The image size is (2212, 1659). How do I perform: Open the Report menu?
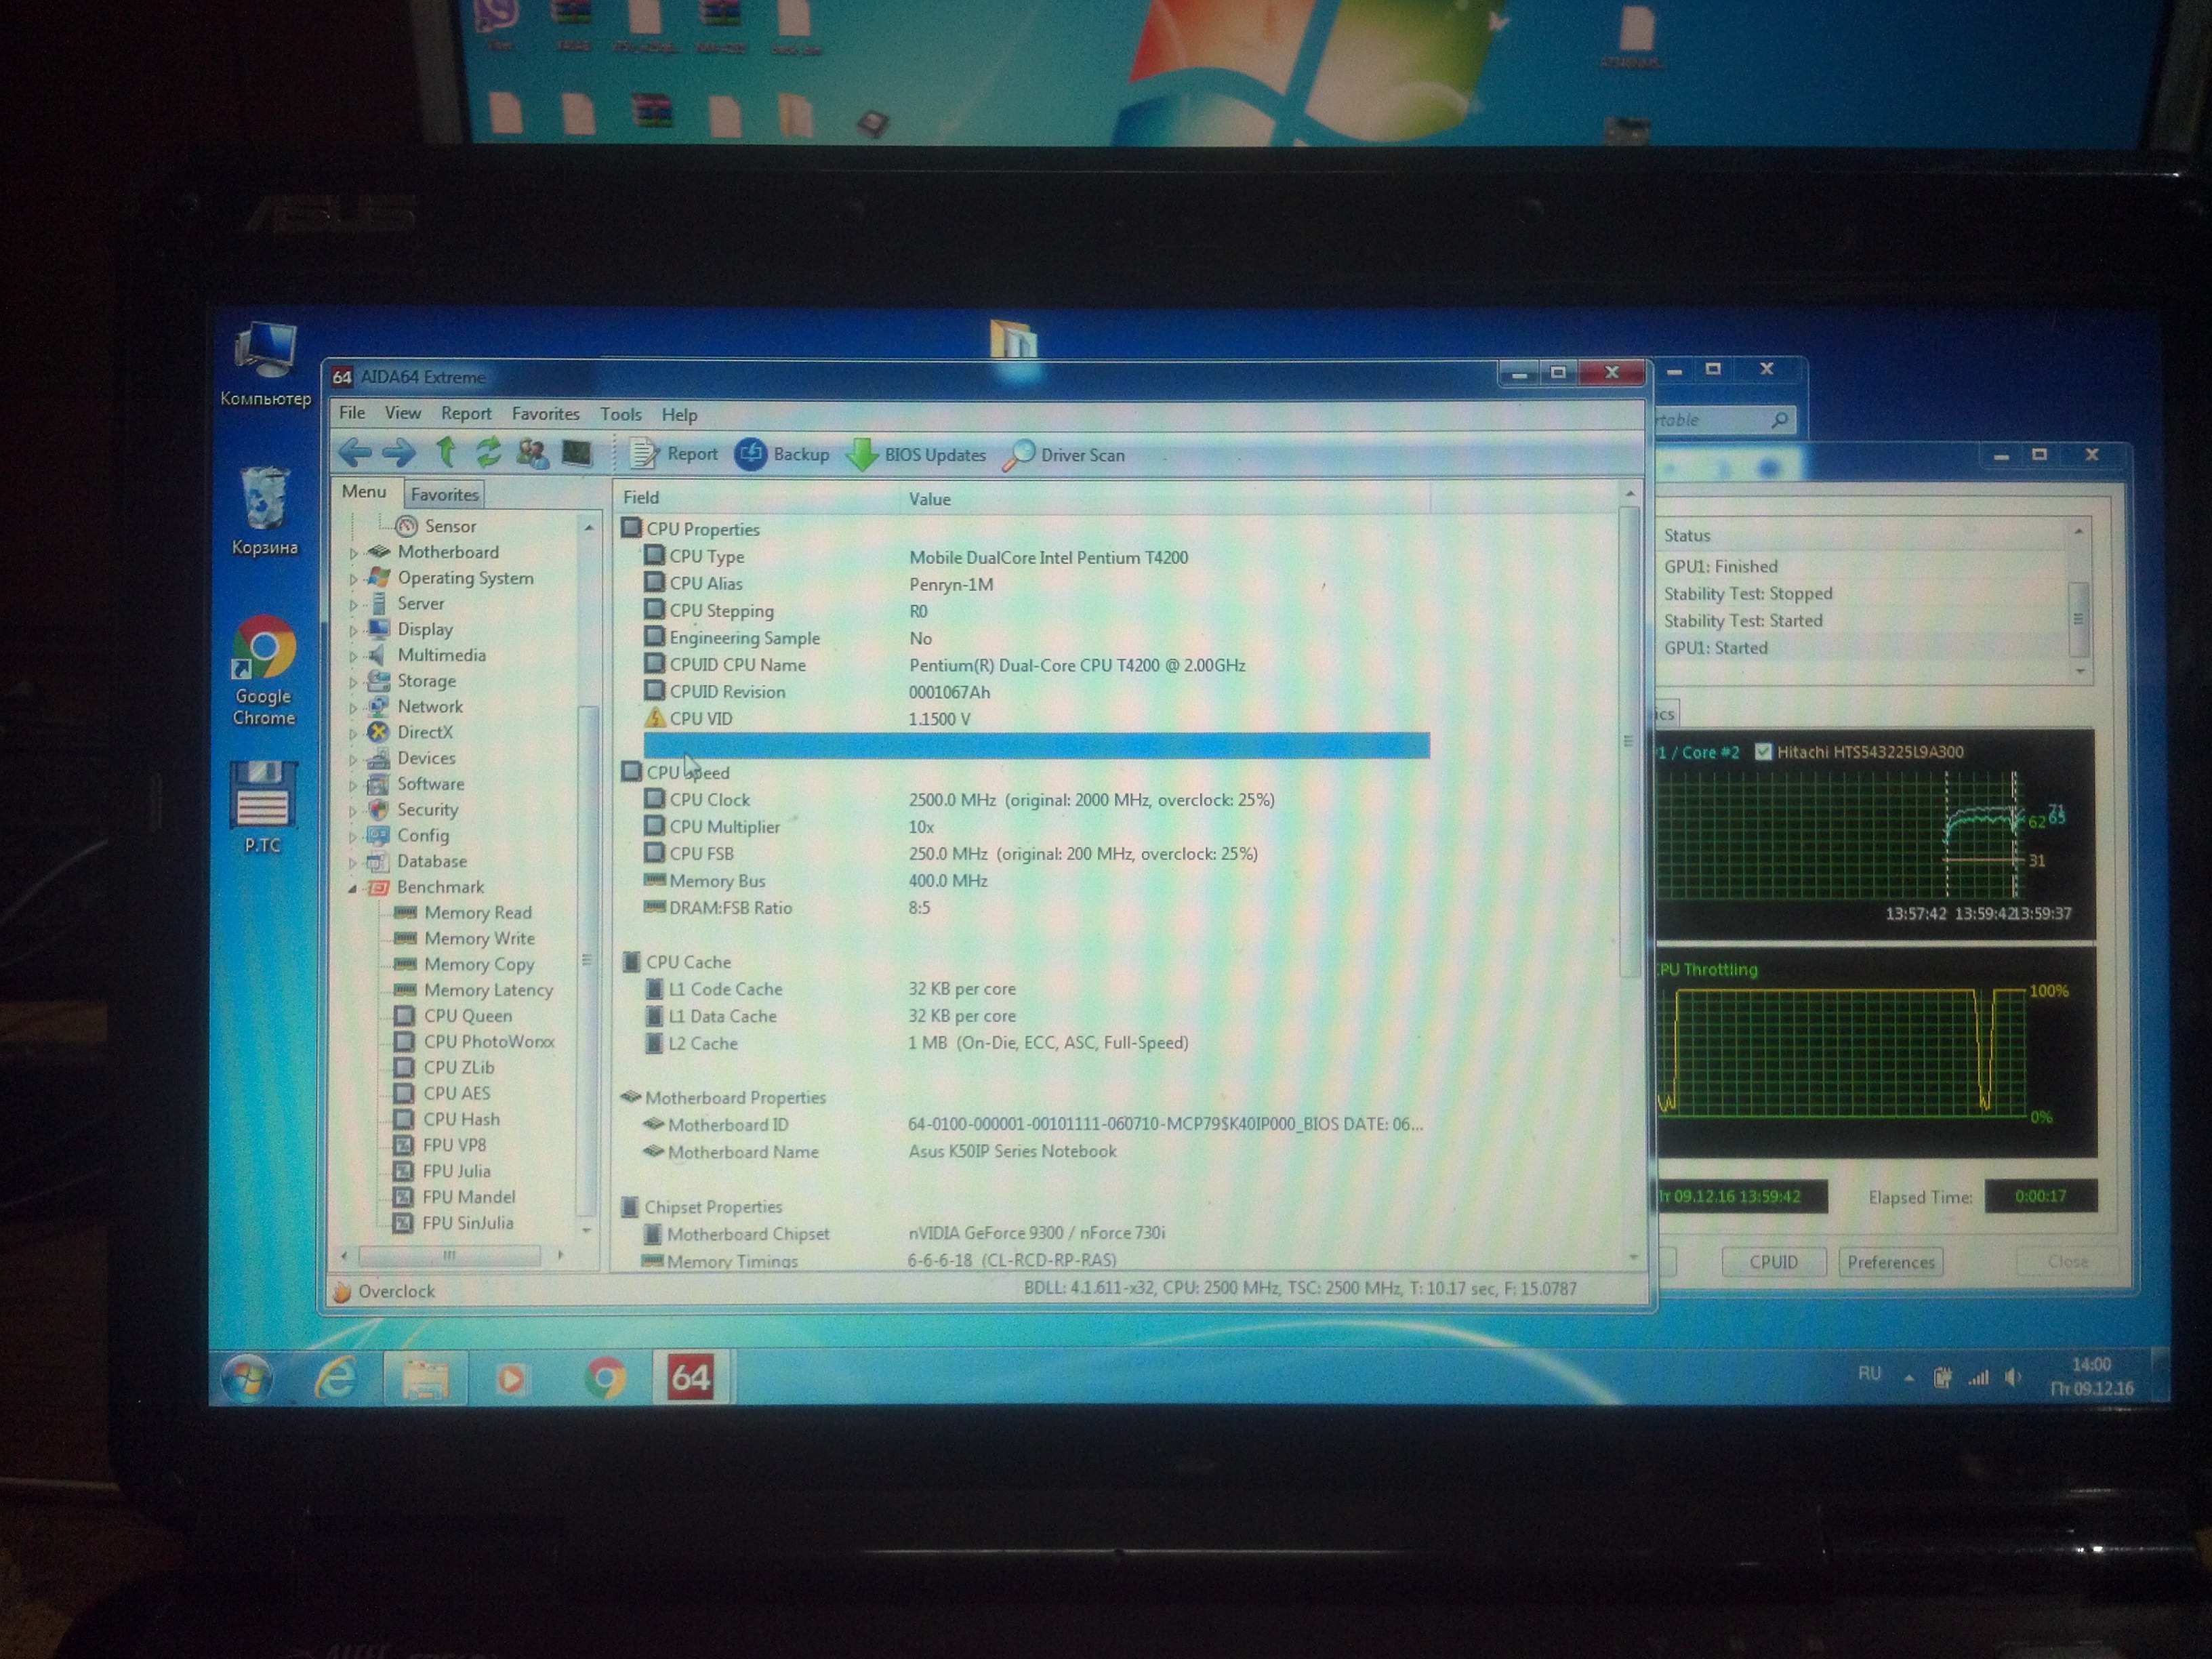coord(466,413)
